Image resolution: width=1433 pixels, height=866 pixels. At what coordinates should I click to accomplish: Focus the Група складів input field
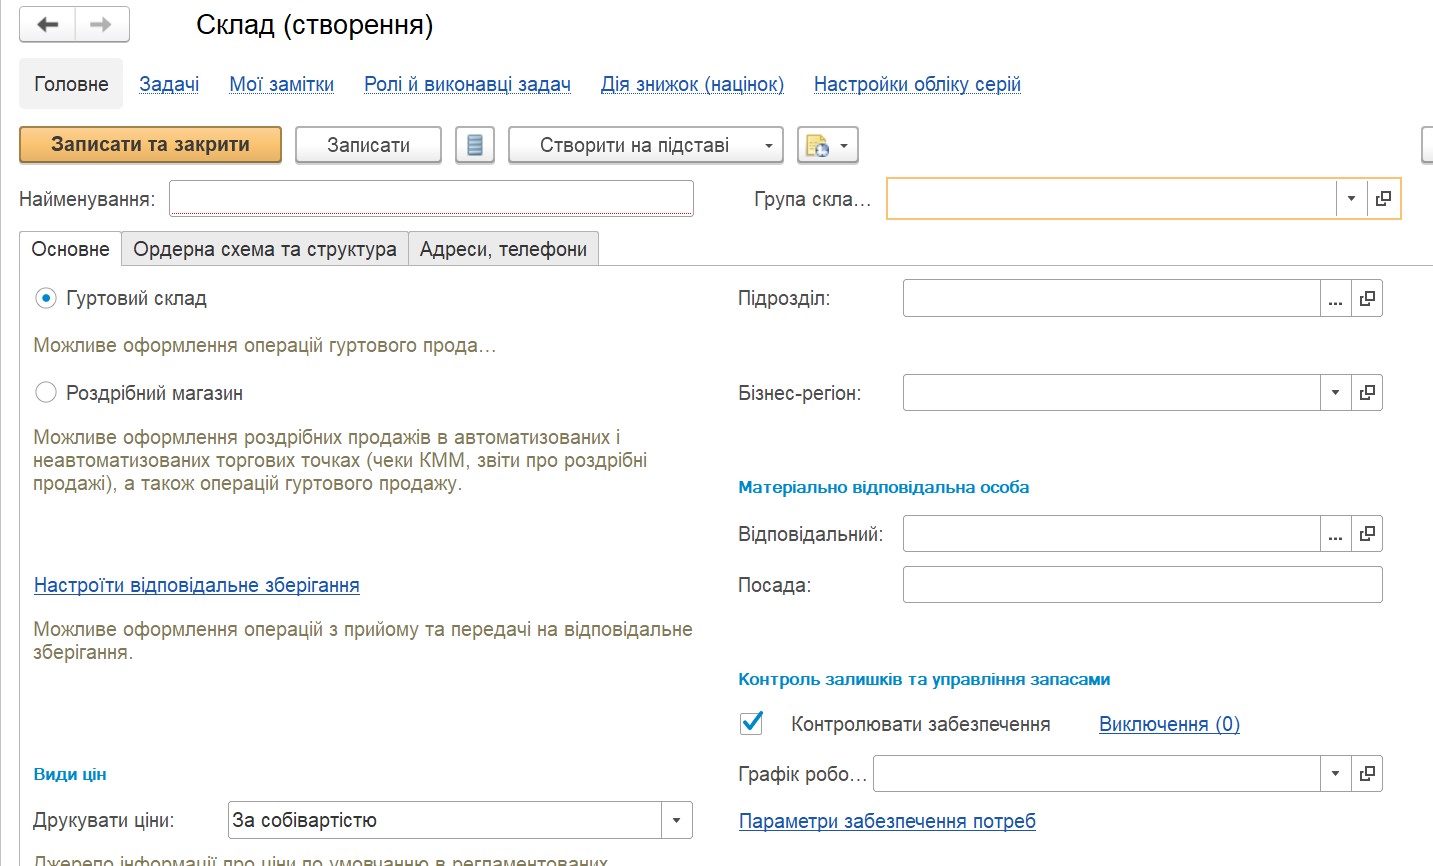(x=1111, y=198)
